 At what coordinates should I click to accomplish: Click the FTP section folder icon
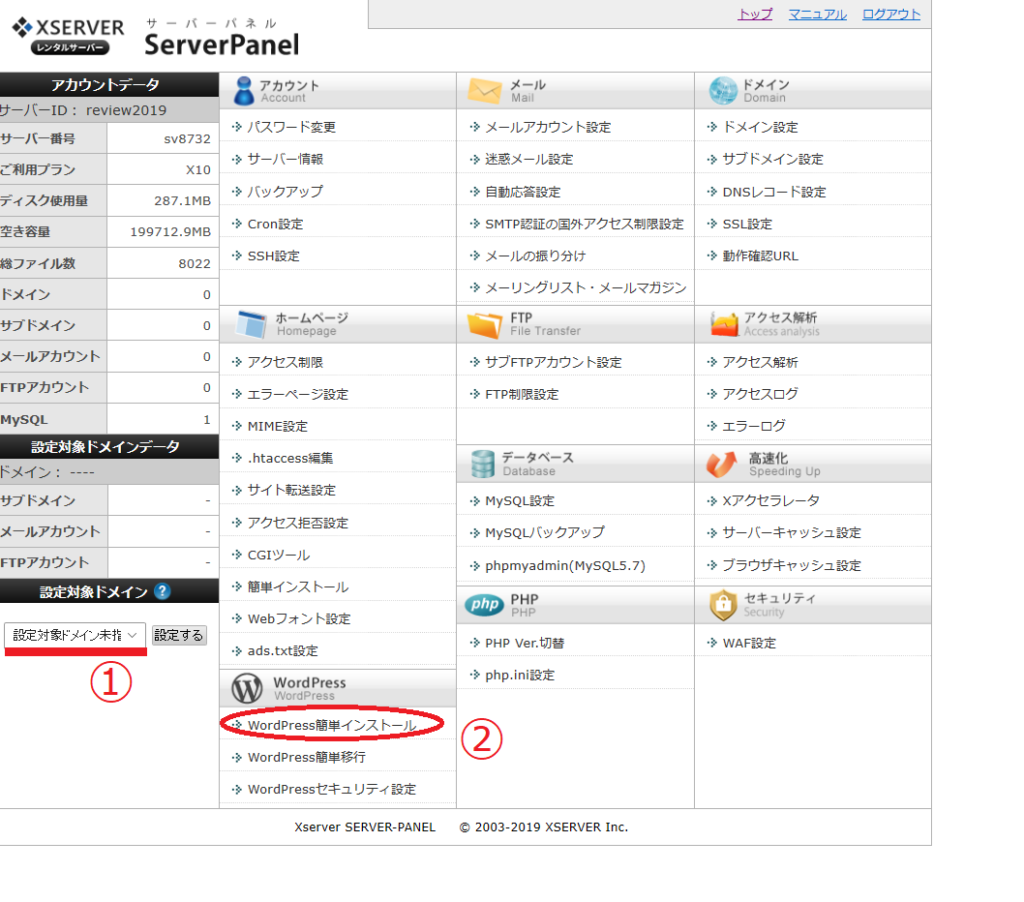(485, 325)
